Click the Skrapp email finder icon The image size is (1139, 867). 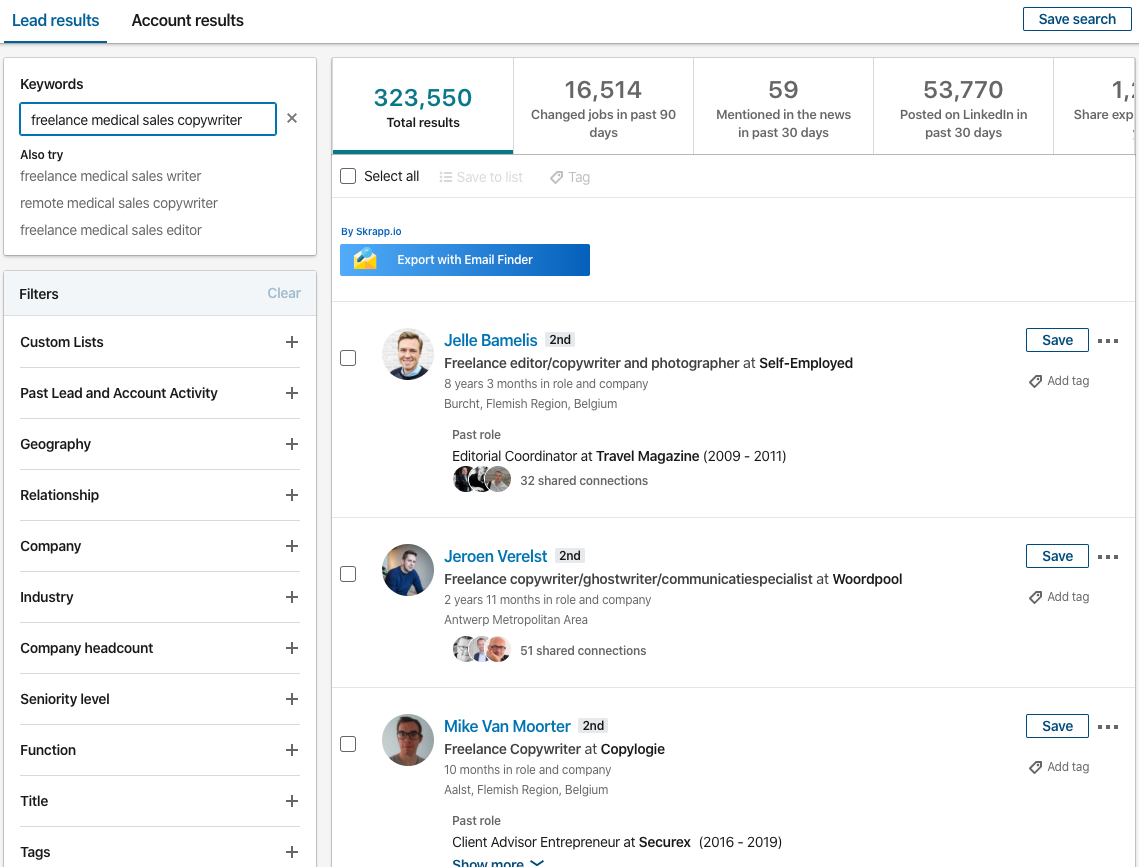click(x=365, y=259)
